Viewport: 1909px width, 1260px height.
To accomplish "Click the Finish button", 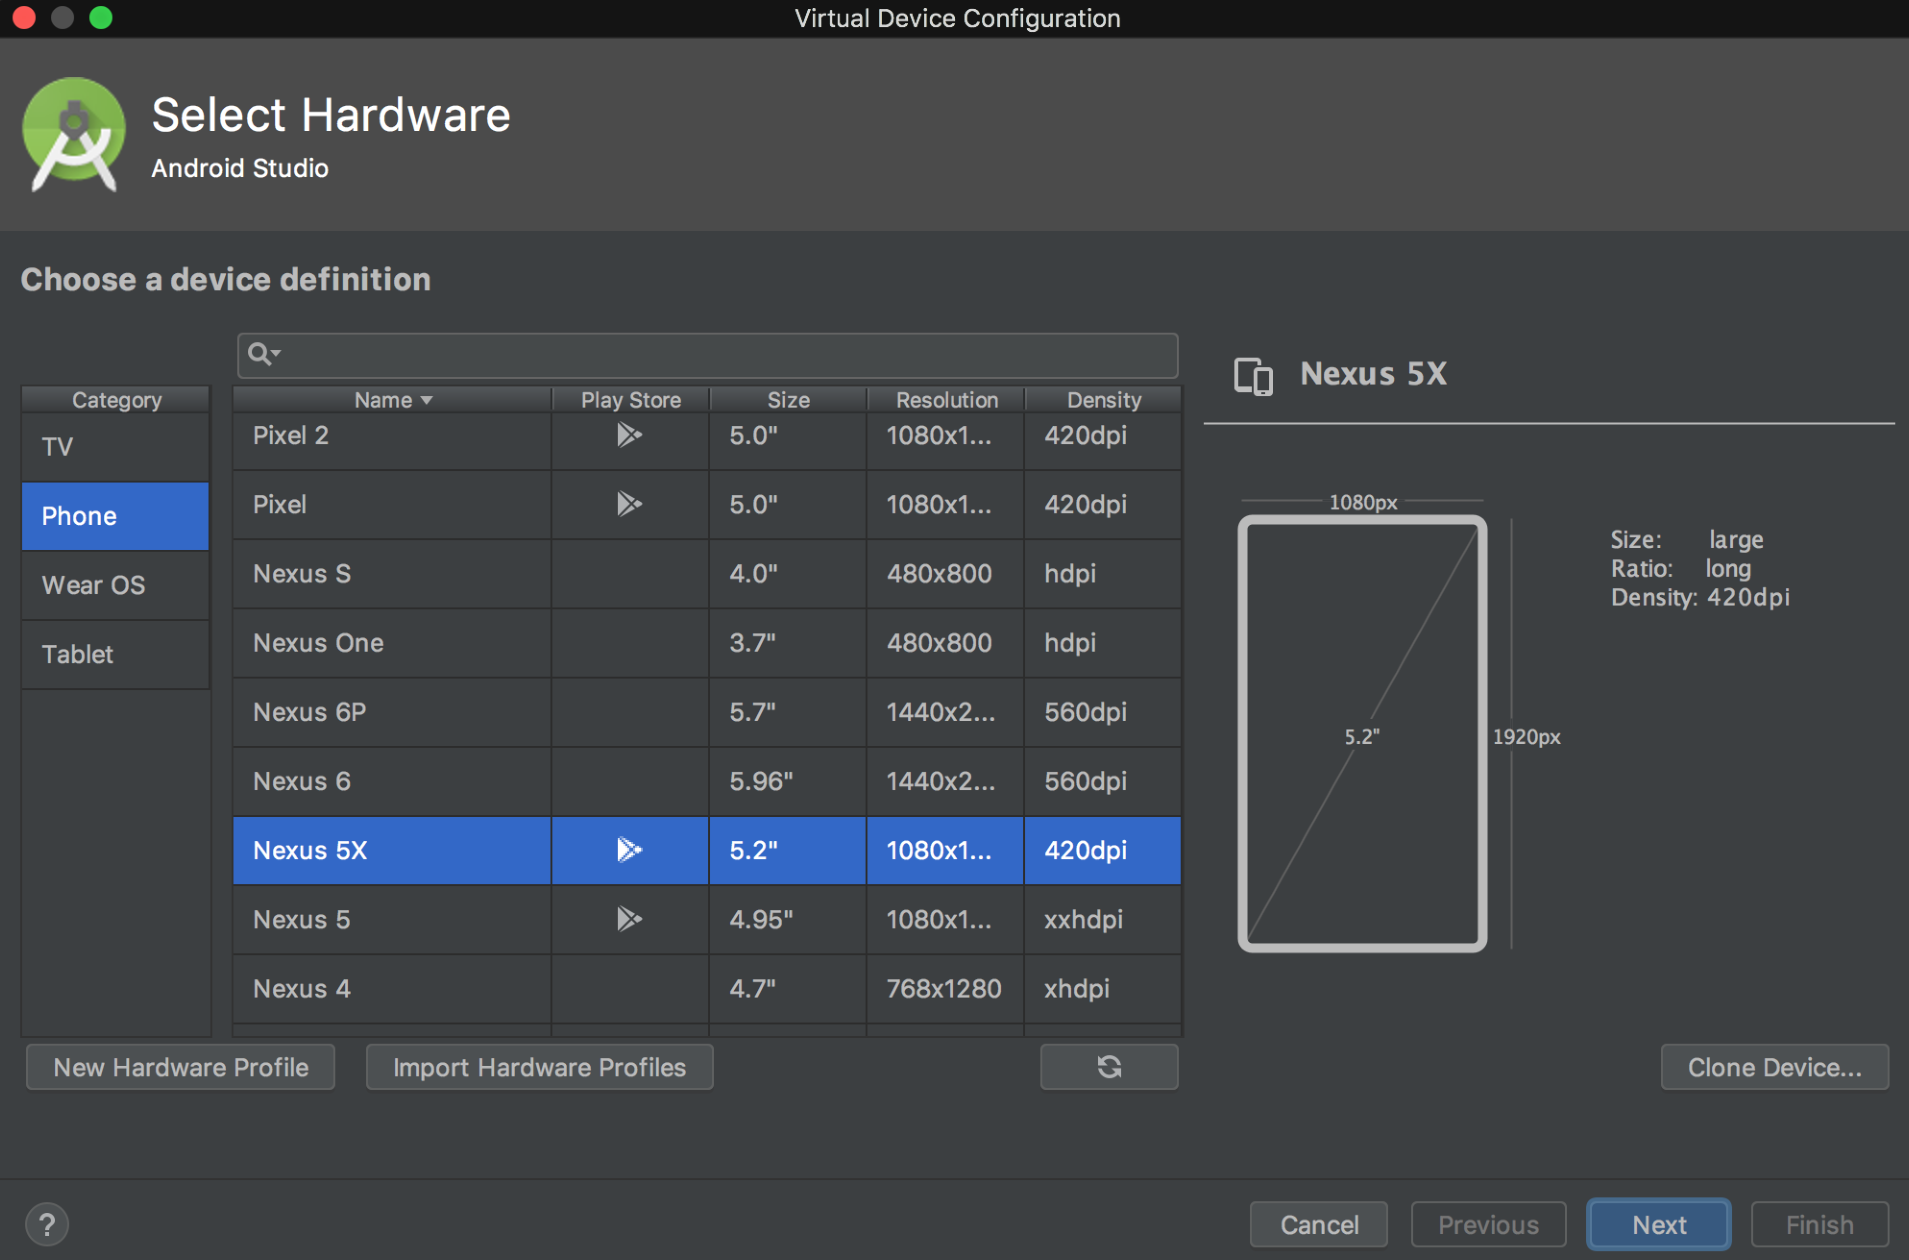I will point(1819,1225).
